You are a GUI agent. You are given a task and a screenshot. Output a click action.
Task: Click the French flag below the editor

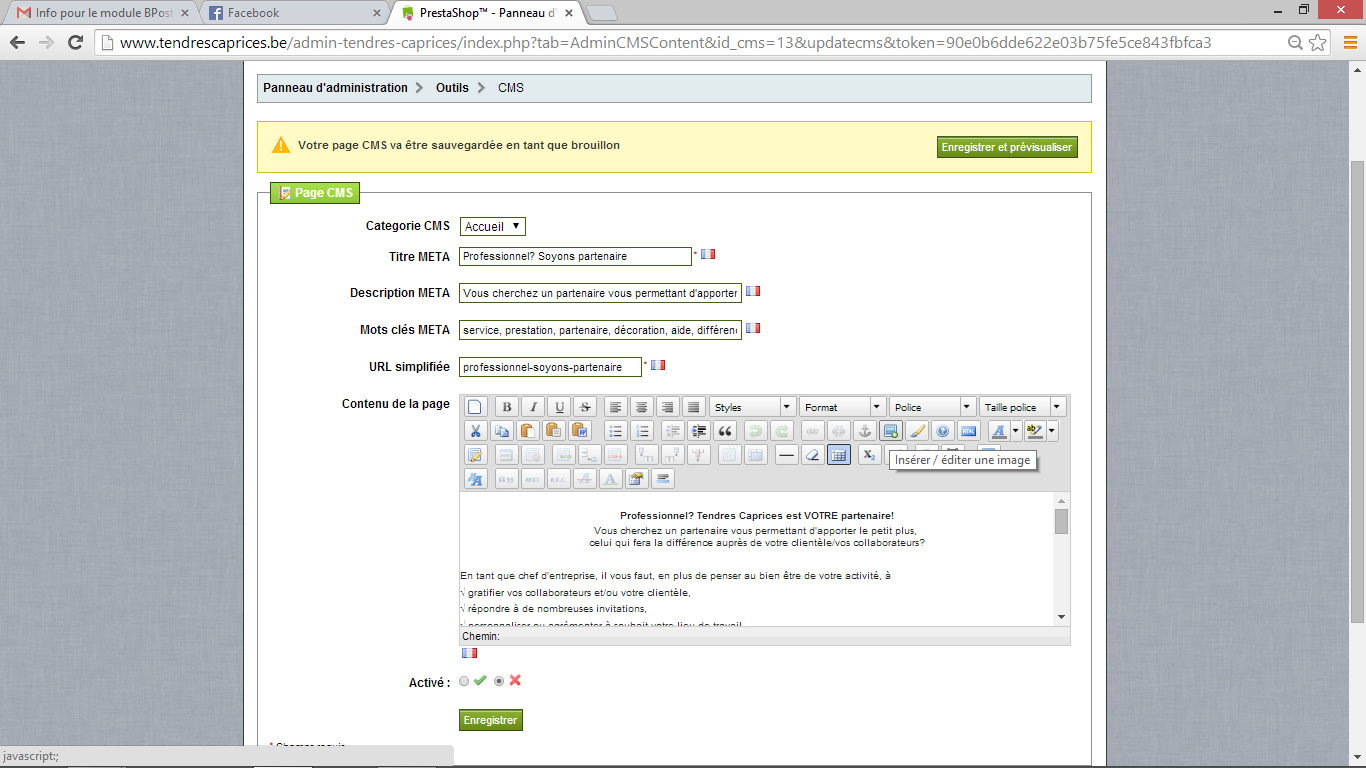click(469, 653)
